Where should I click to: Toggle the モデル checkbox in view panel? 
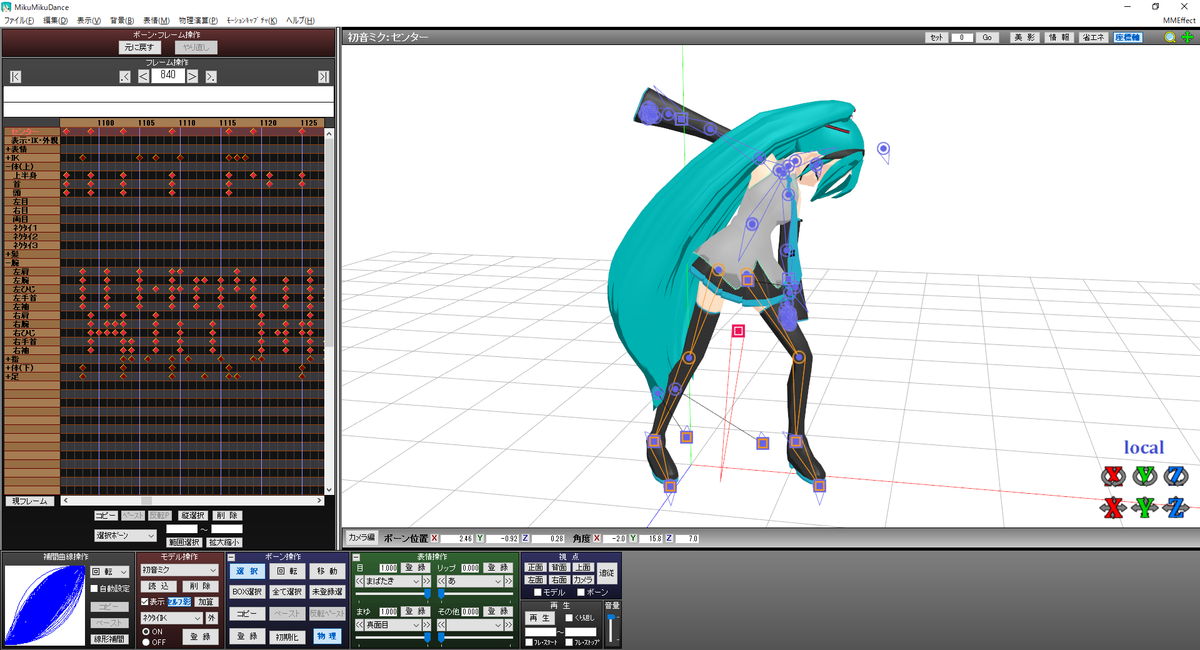(537, 593)
